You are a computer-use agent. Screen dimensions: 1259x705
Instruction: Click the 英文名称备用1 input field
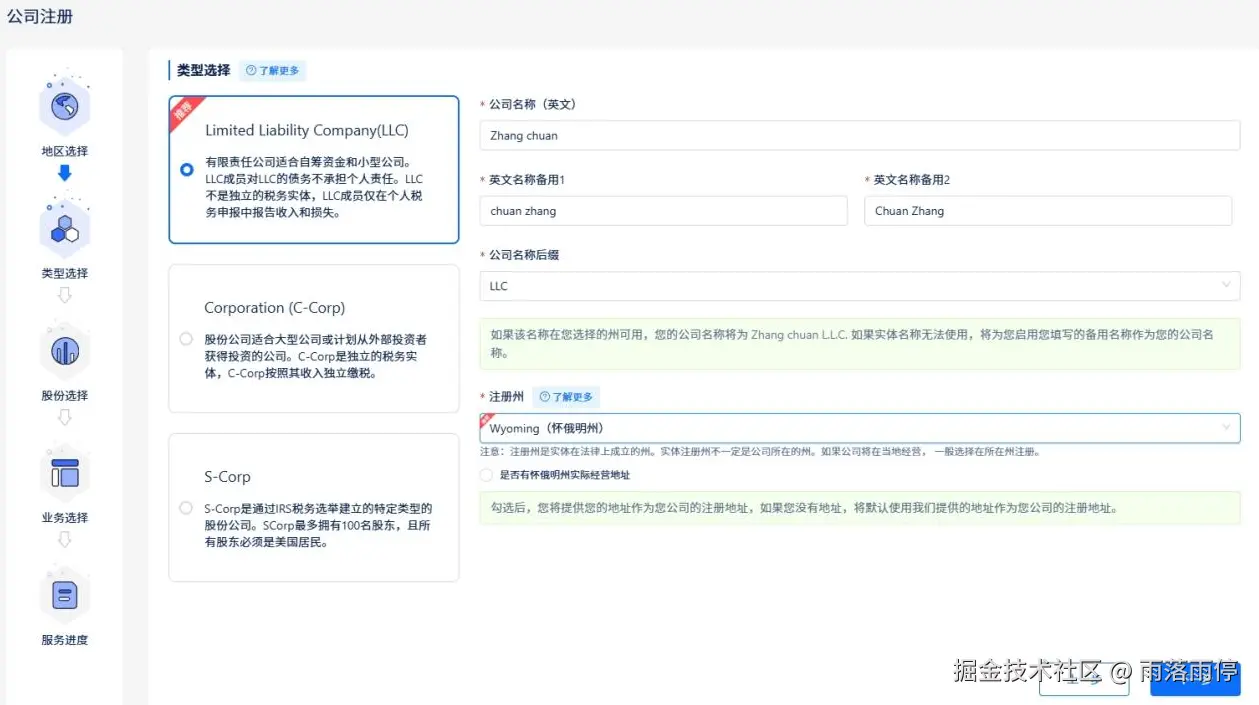[x=664, y=211]
